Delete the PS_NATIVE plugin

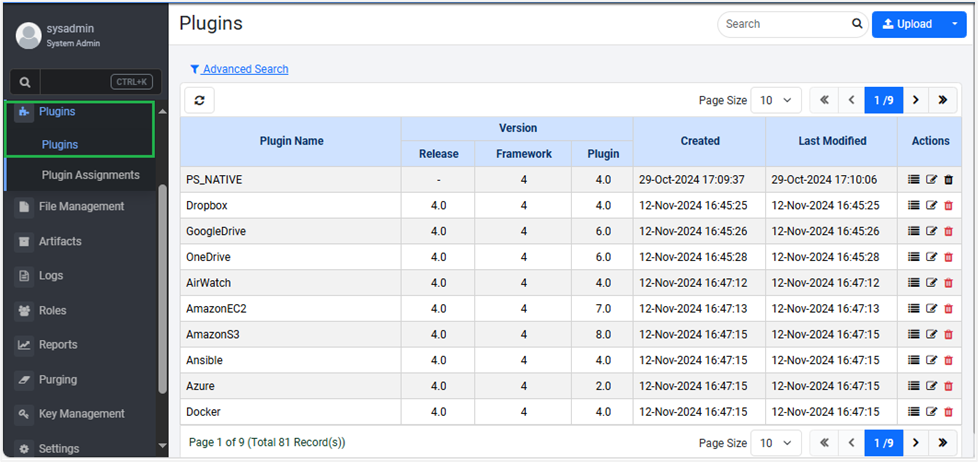point(949,180)
